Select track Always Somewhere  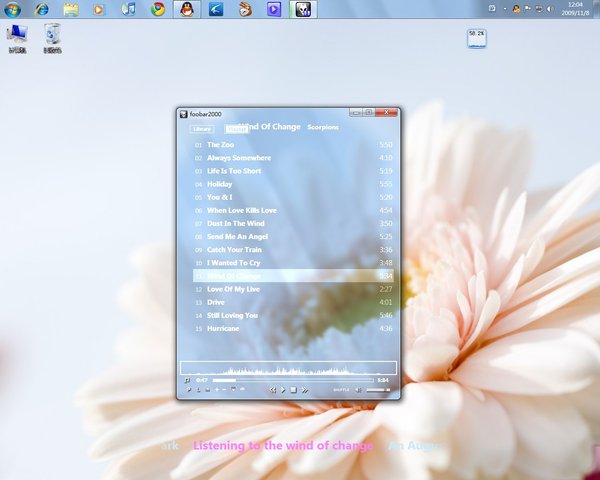click(x=293, y=158)
